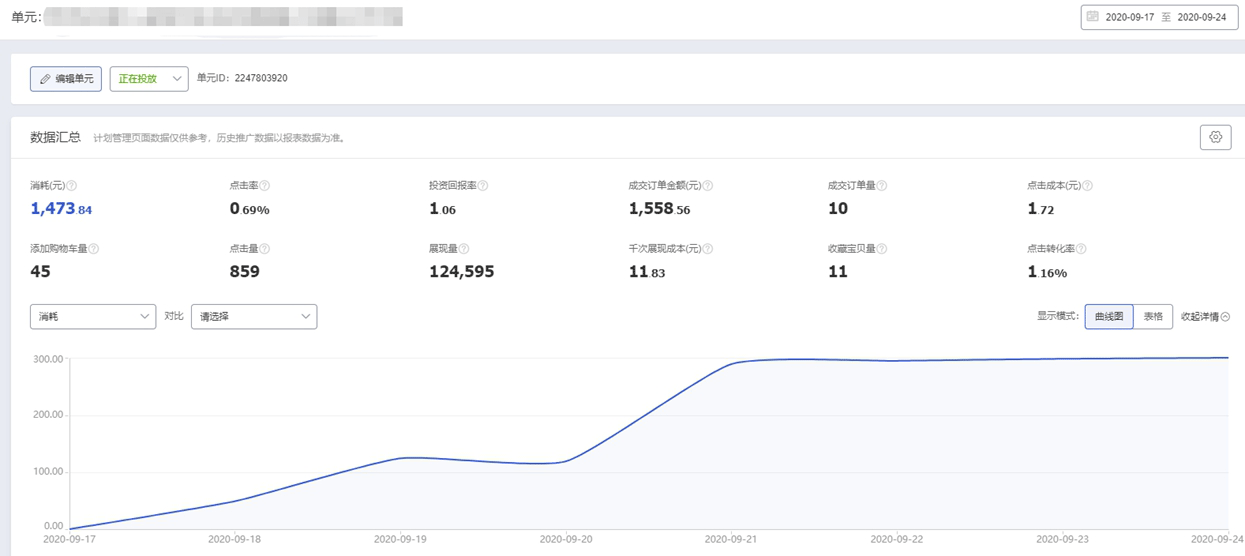Click the help icon beside 成交订单金额(元)
1245x556 pixels.
point(708,186)
